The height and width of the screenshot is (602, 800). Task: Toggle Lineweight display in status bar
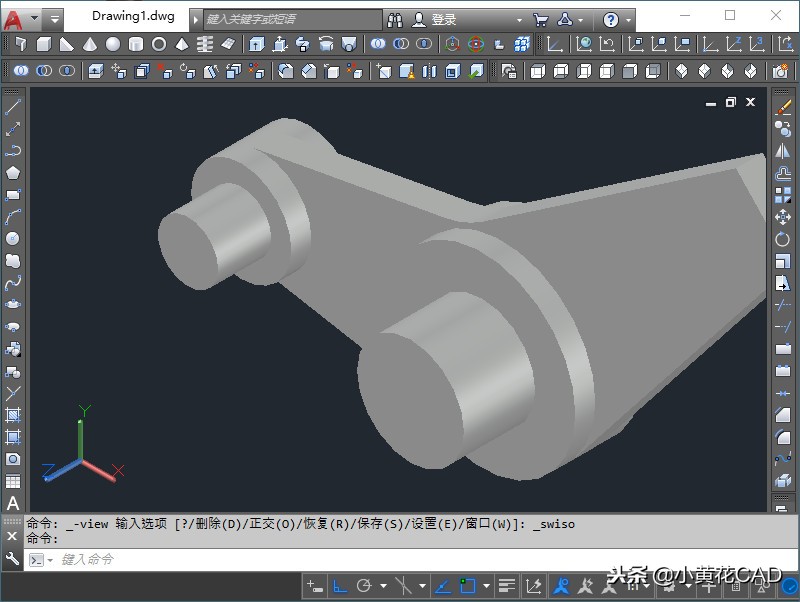507,586
